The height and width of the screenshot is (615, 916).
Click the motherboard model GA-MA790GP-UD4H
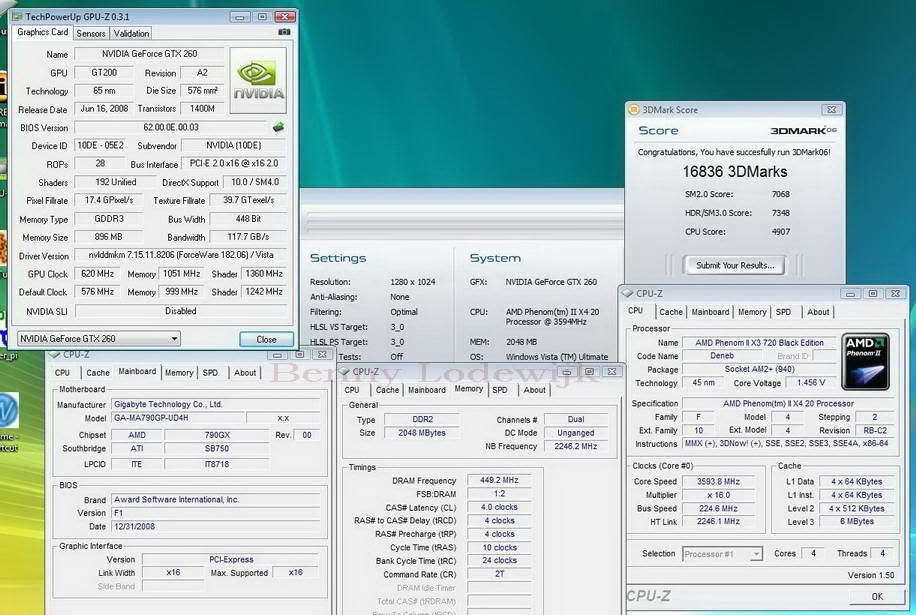pyautogui.click(x=178, y=418)
